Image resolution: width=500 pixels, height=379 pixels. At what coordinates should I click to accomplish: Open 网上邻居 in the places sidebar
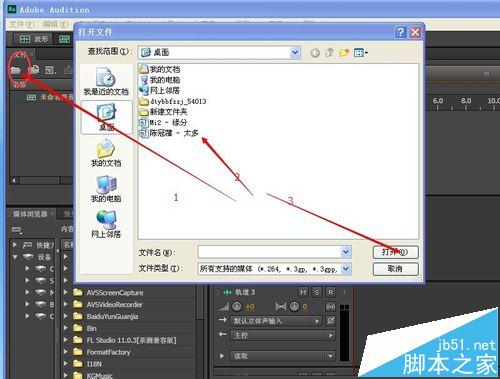(106, 224)
